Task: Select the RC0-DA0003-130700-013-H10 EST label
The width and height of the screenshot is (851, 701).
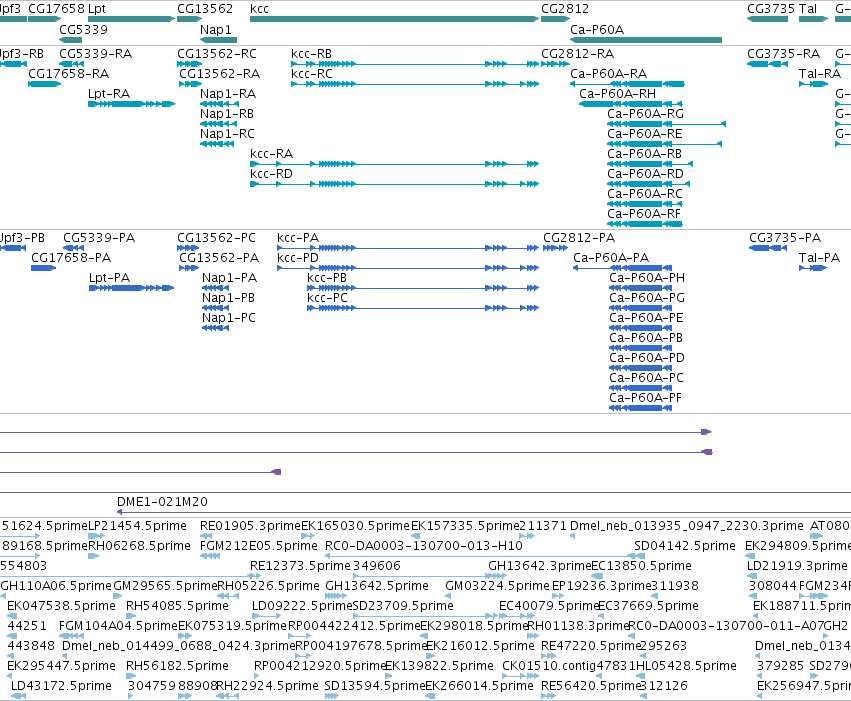Action: click(x=424, y=545)
